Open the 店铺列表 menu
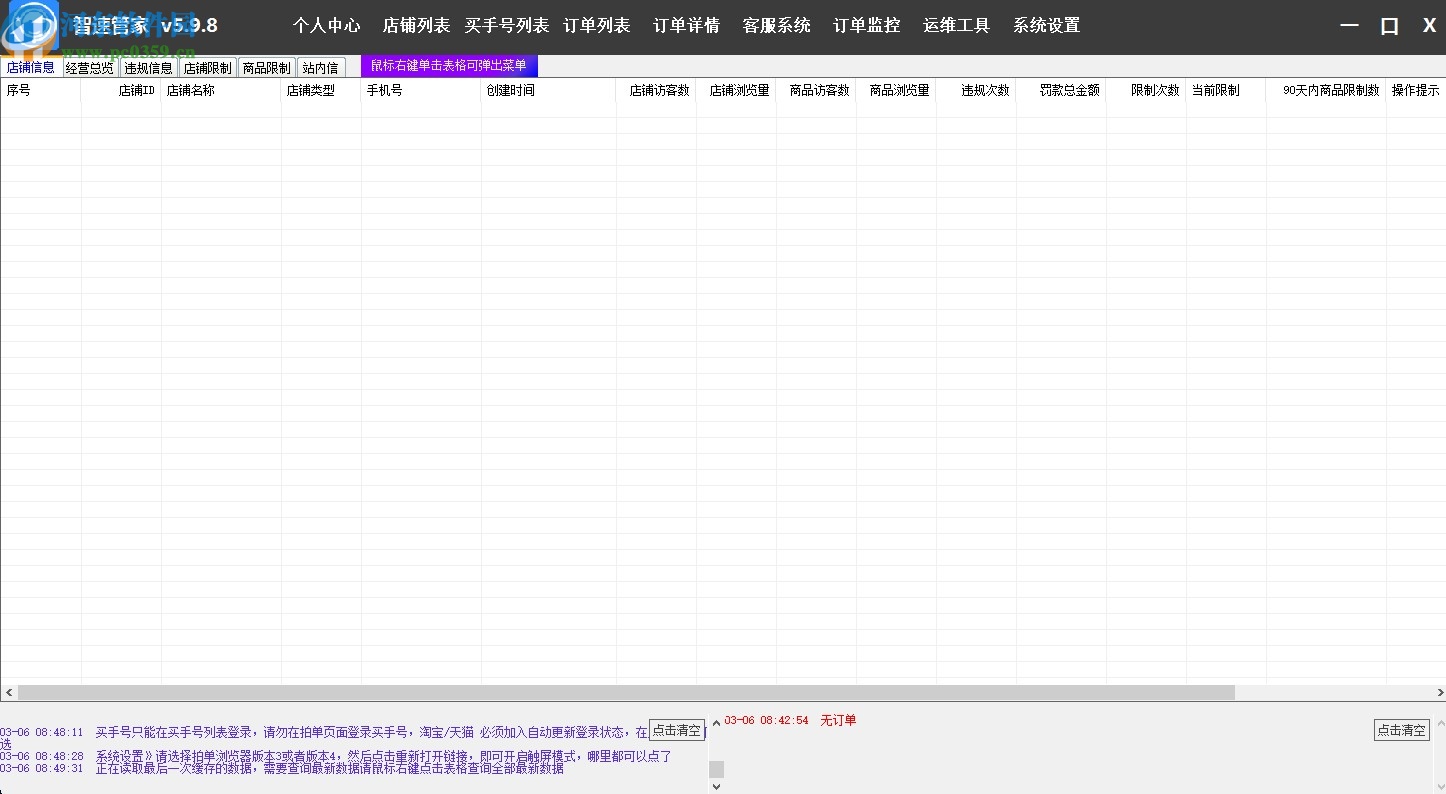 (x=416, y=26)
